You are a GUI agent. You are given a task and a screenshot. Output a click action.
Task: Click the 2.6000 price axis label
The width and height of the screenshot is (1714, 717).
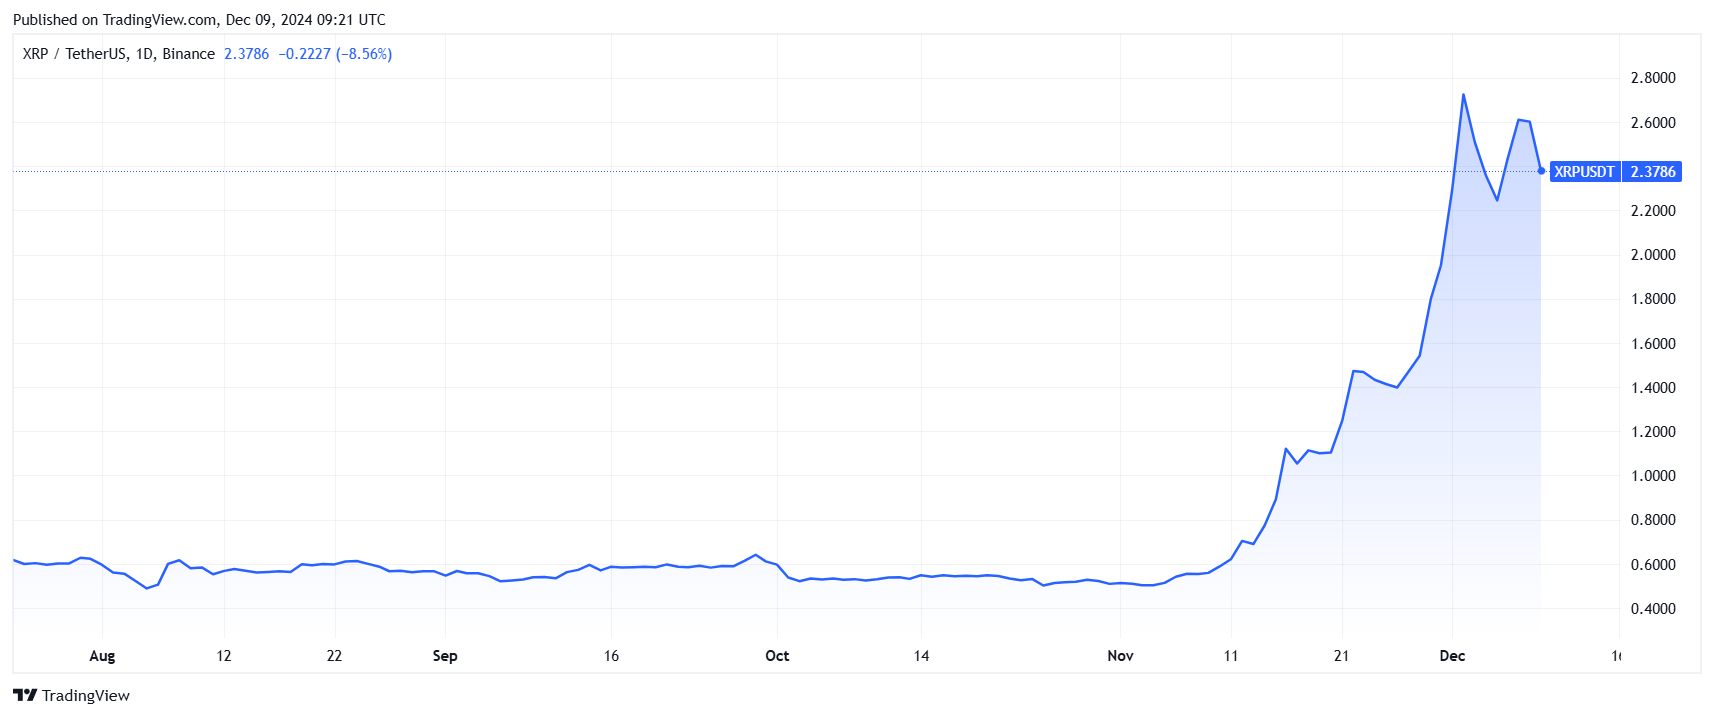[1653, 123]
